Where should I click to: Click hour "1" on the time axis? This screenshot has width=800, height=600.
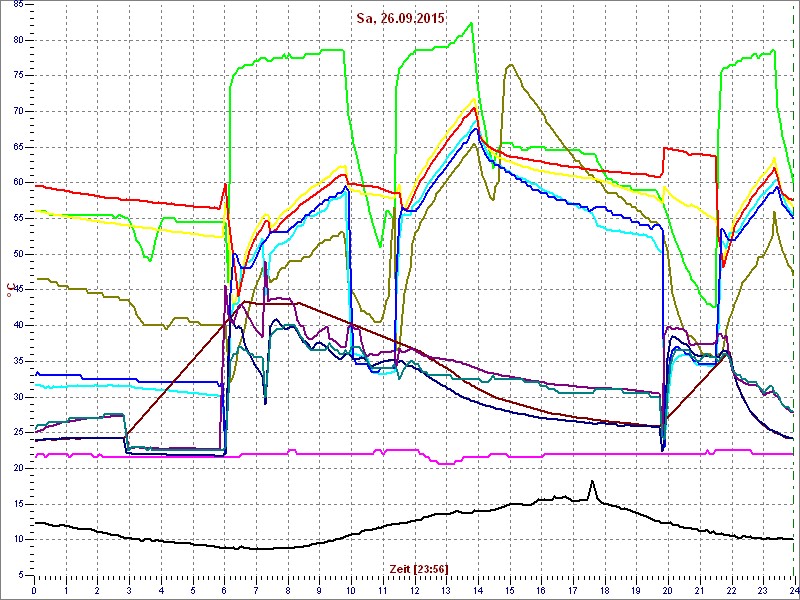[x=66, y=590]
